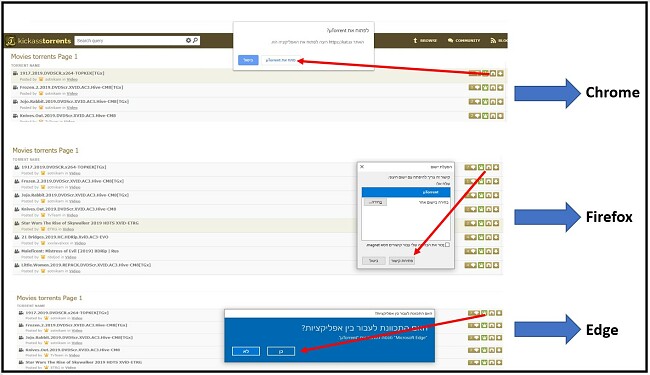The height and width of the screenshot is (375, 650).
Task: Click Open link button in Firefox dialog
Action: coord(402,261)
